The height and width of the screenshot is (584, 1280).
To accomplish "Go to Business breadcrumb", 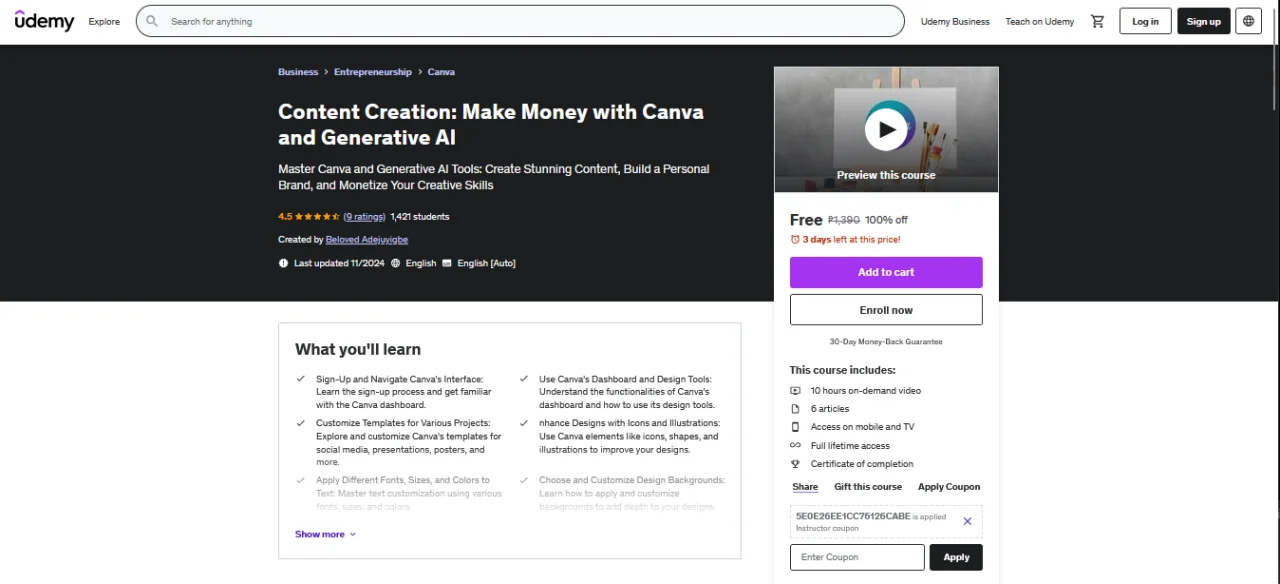I will tap(298, 72).
